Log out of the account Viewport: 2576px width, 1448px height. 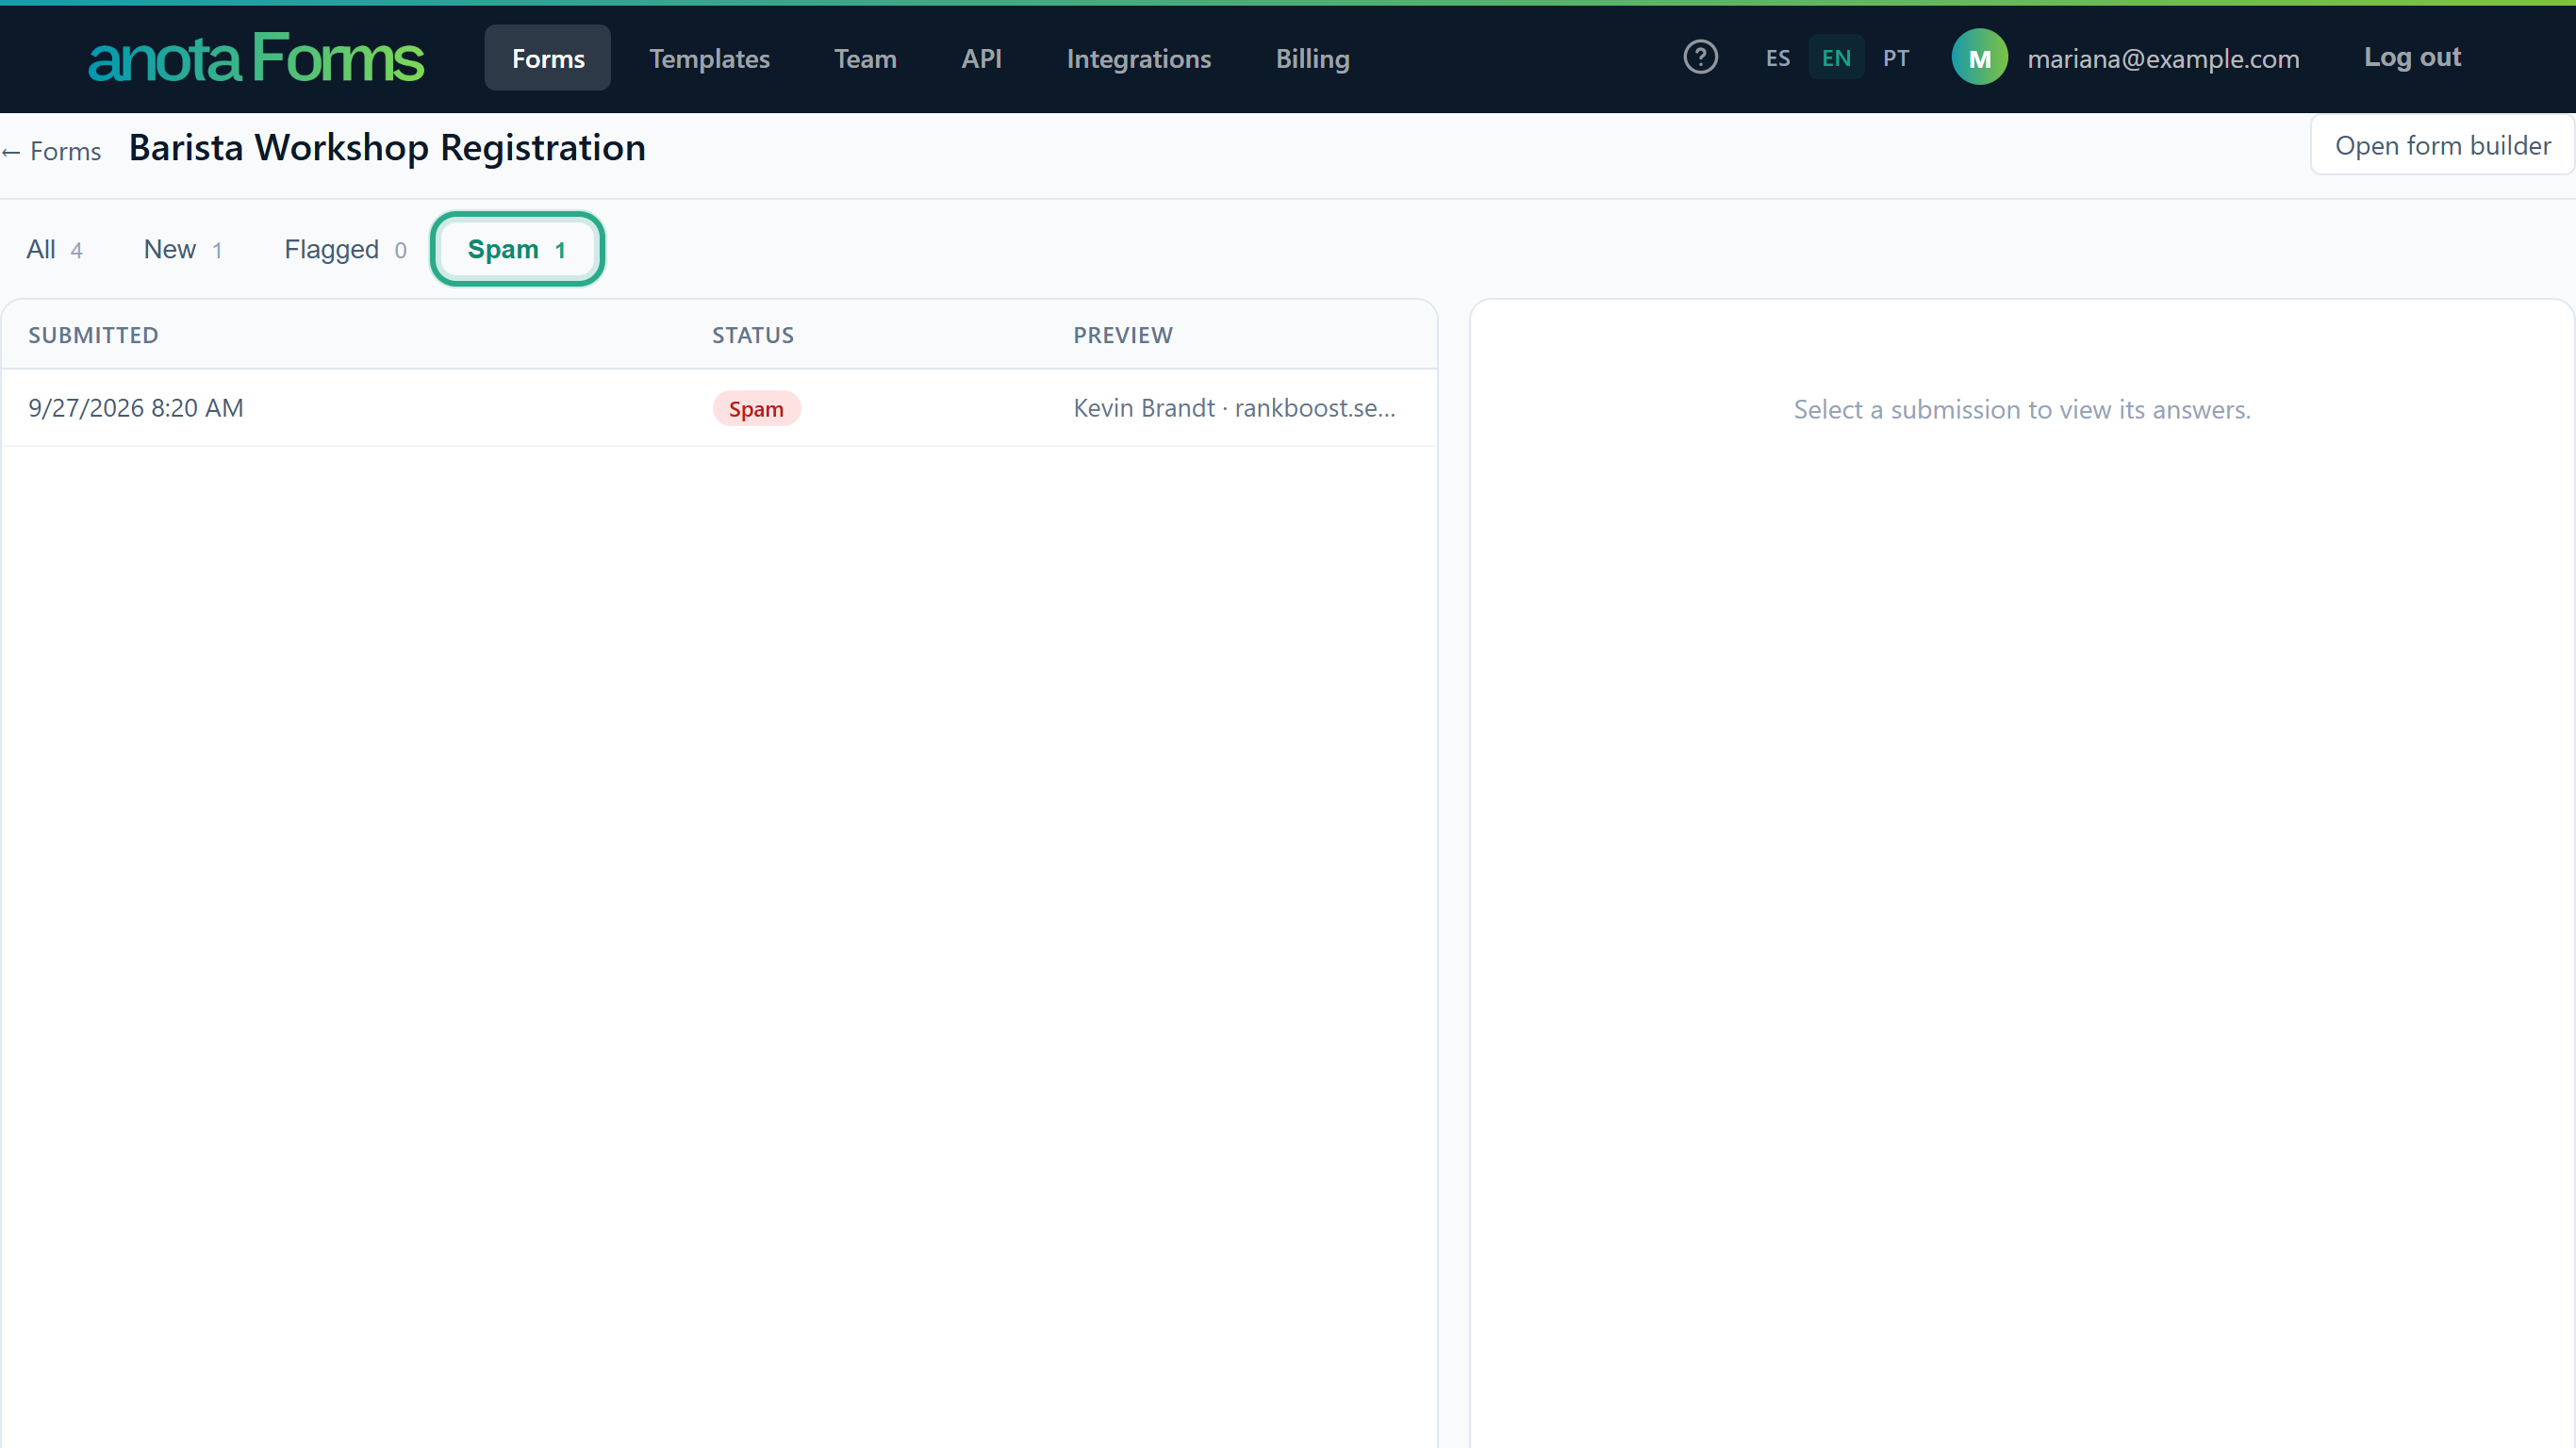pyautogui.click(x=2411, y=57)
